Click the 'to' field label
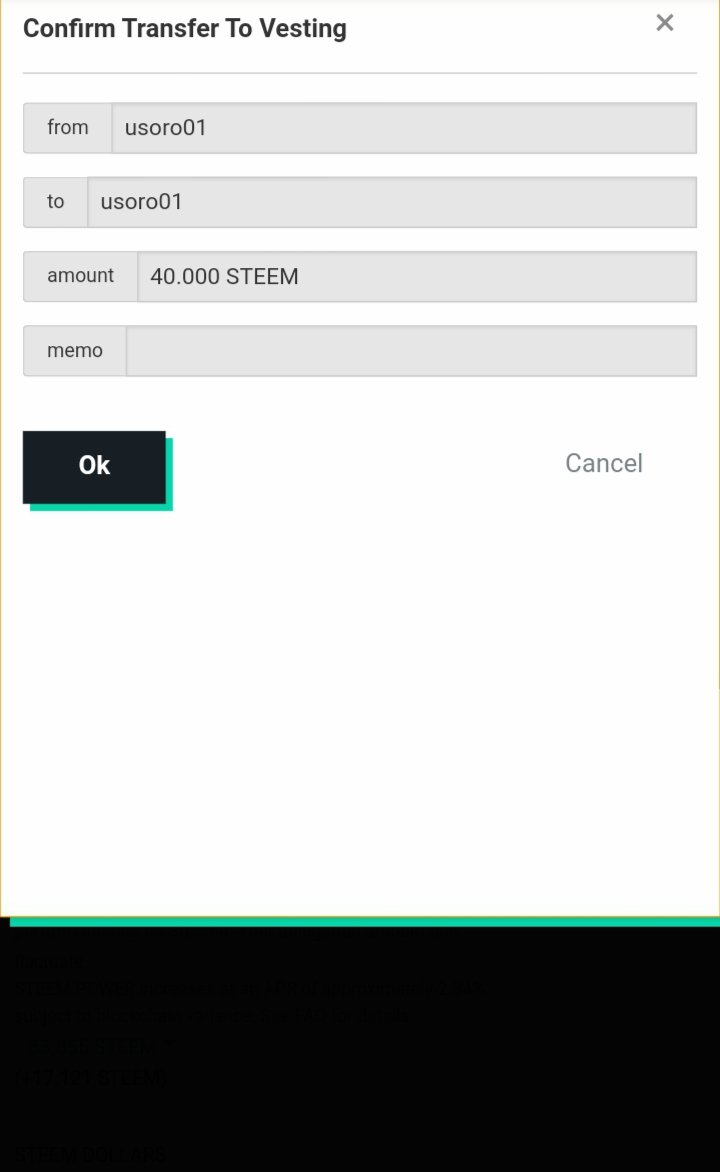Image resolution: width=720 pixels, height=1172 pixels. [x=55, y=202]
